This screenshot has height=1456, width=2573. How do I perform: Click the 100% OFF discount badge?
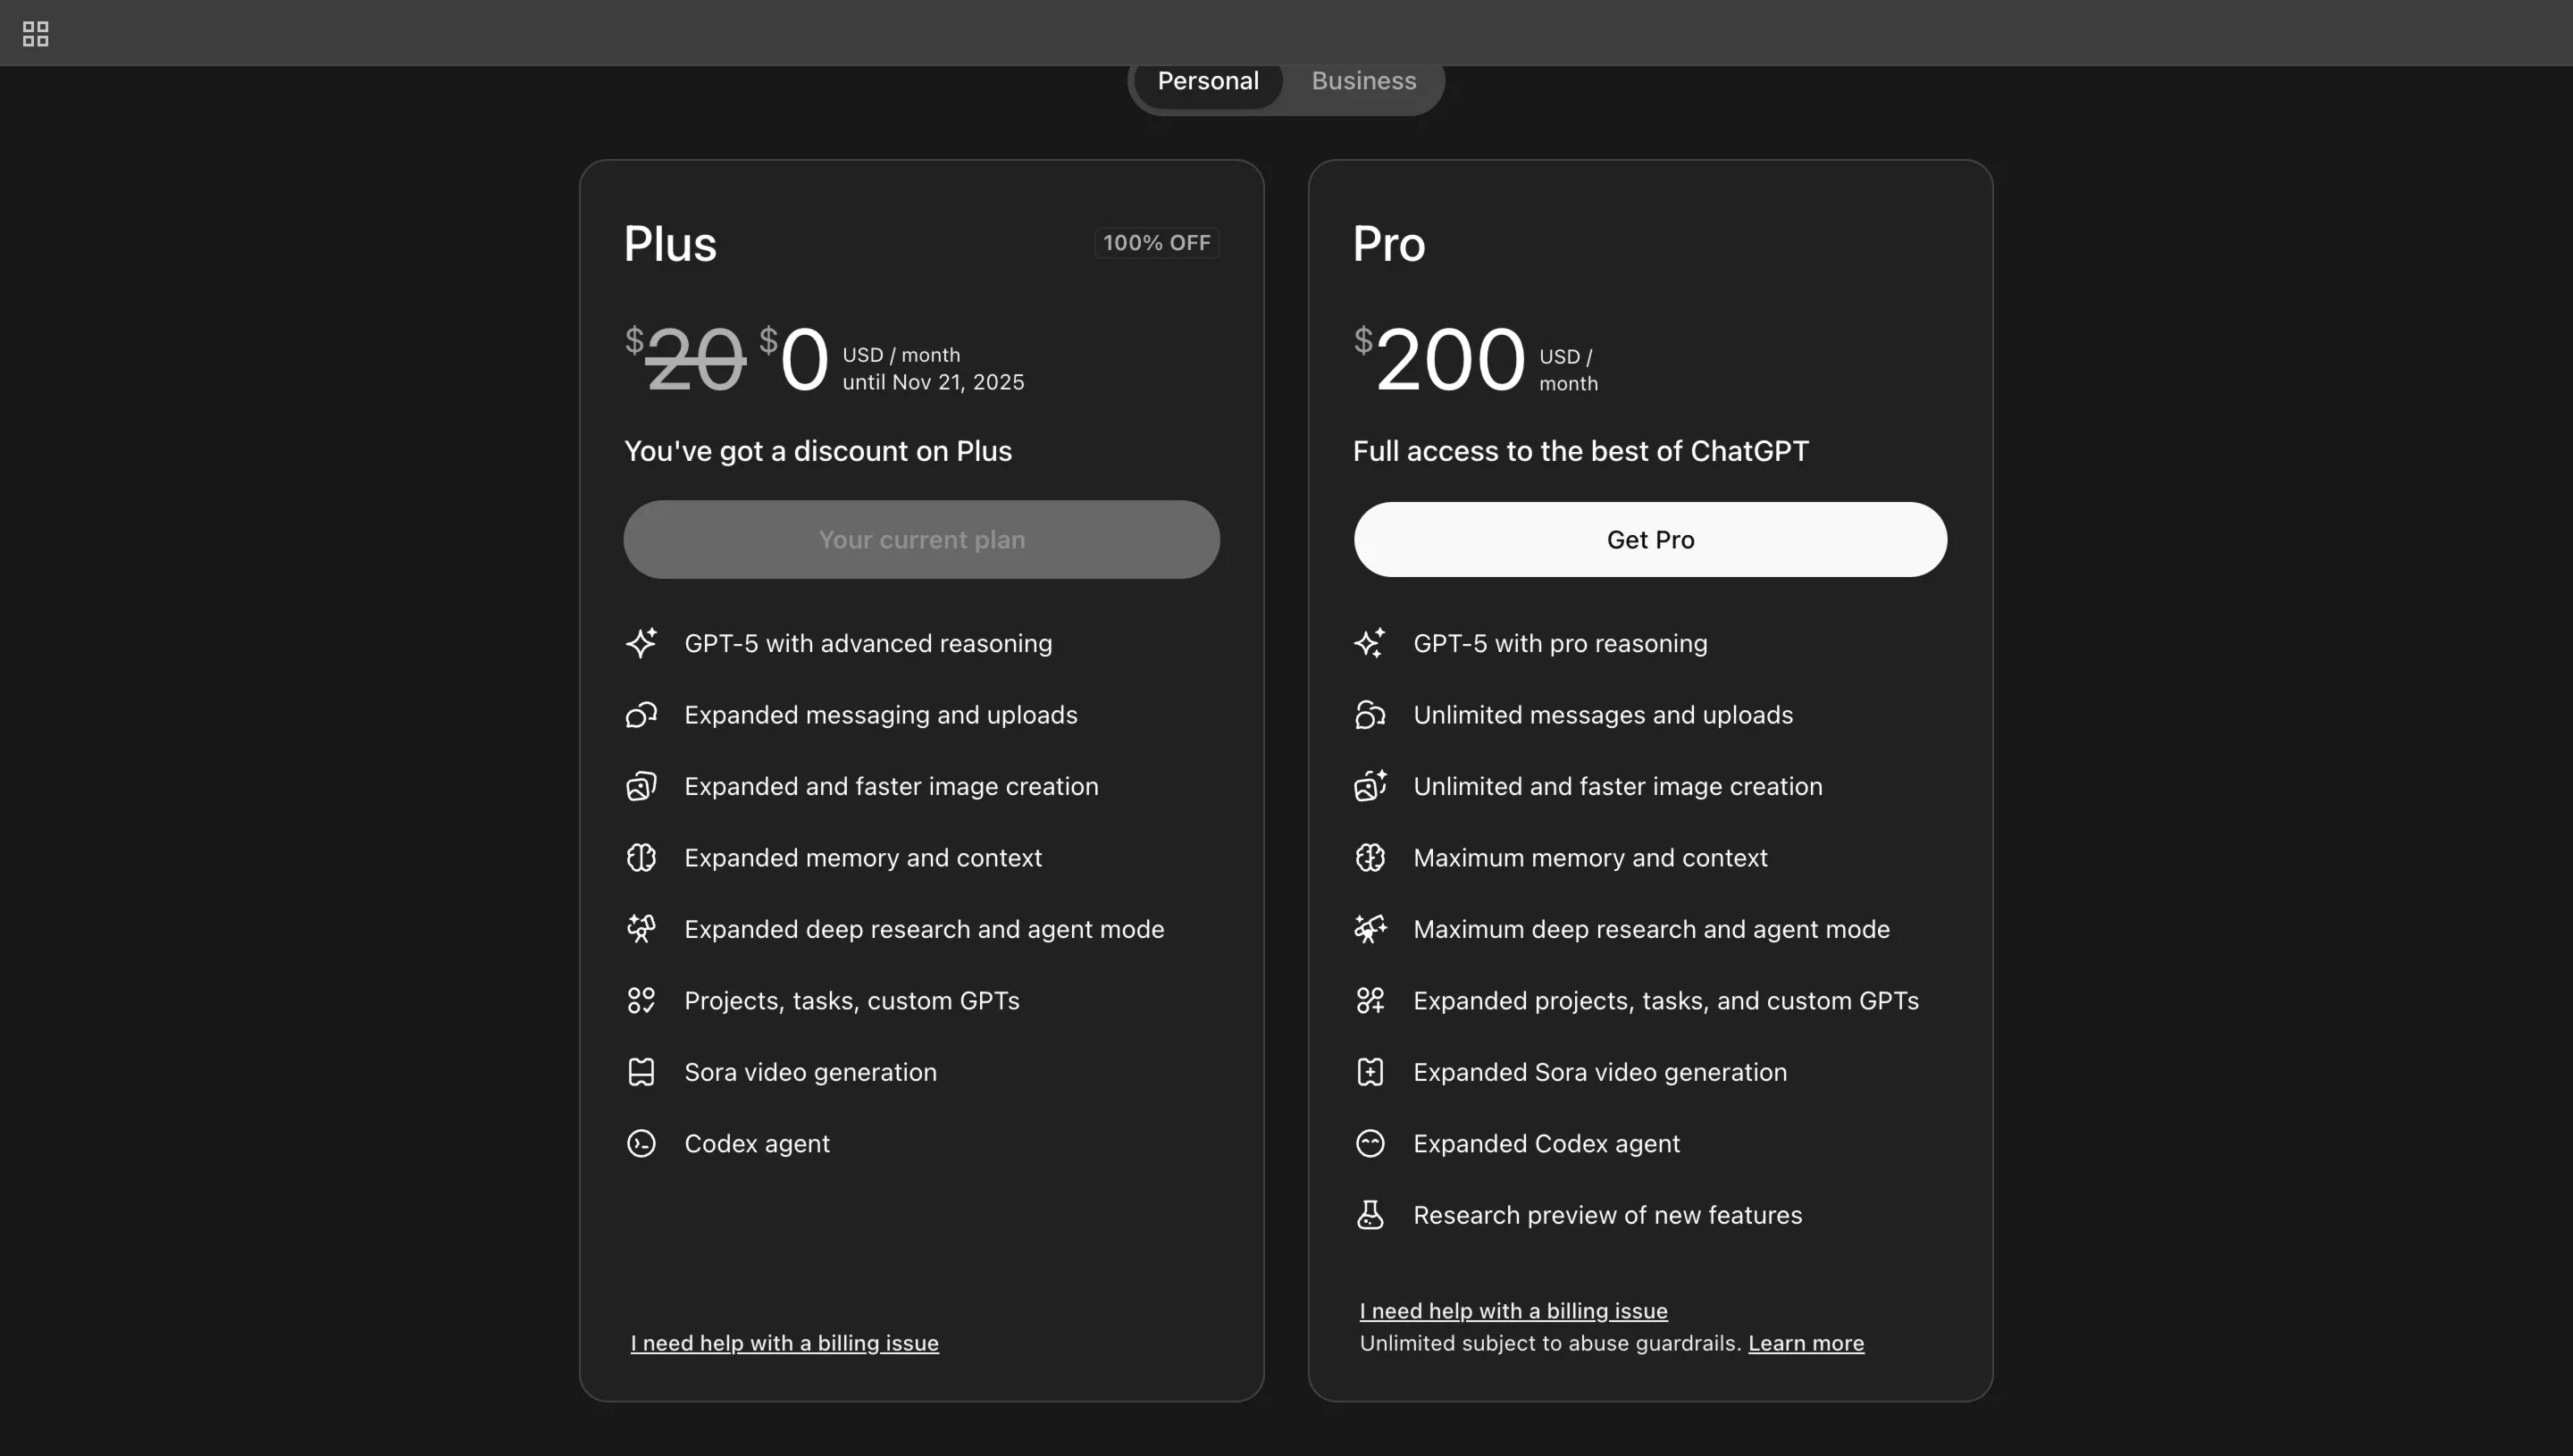[1156, 243]
